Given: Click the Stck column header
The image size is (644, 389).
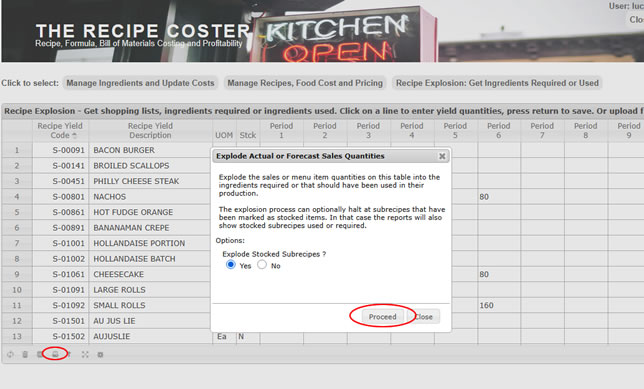Looking at the screenshot, I should tap(248, 135).
